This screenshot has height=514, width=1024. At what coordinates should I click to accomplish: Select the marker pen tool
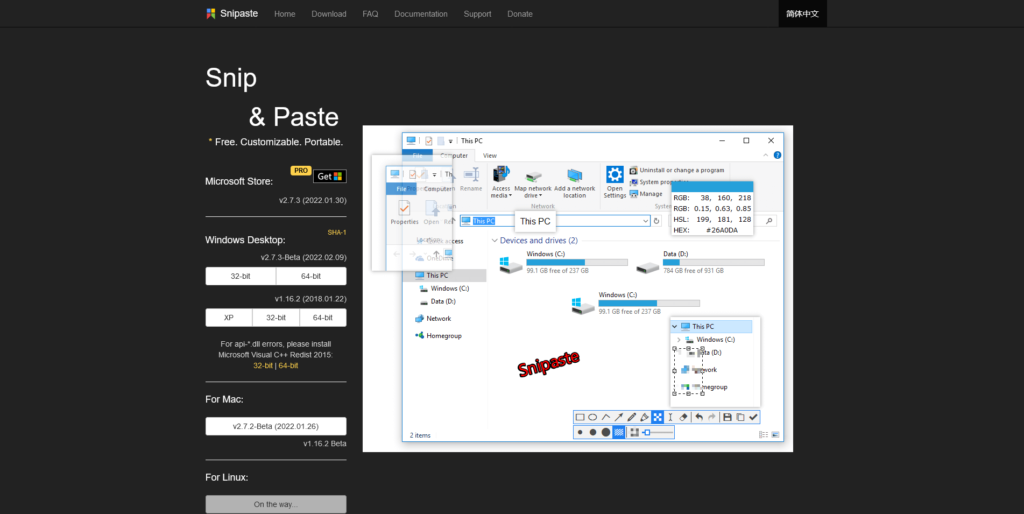pyautogui.click(x=645, y=417)
